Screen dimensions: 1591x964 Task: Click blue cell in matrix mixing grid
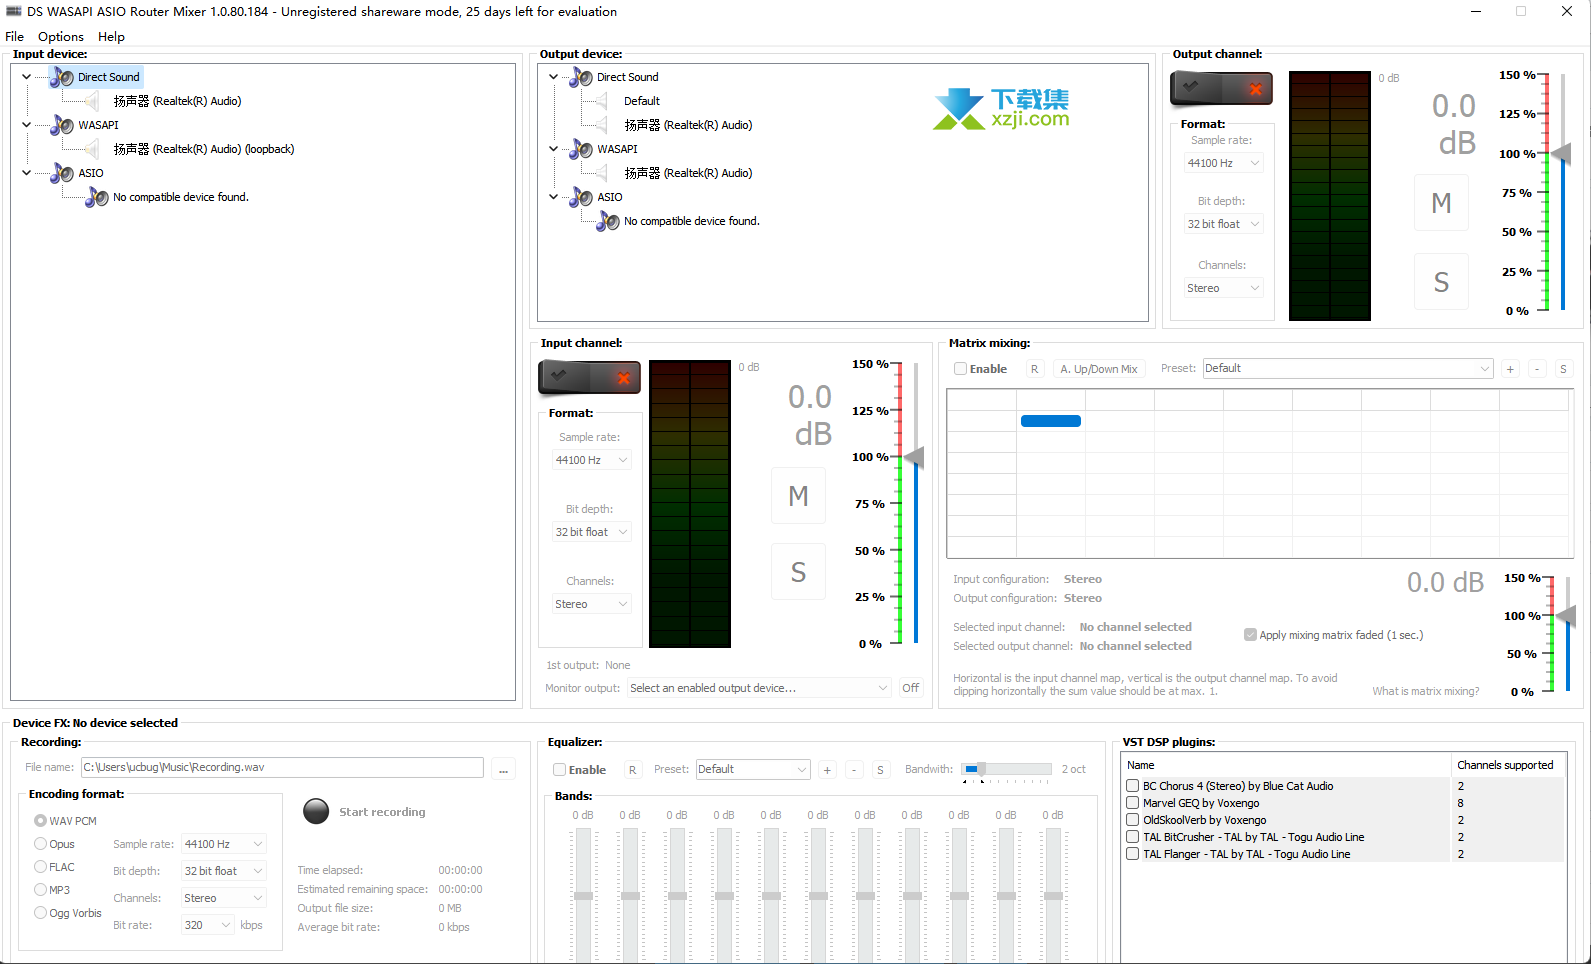(x=1050, y=421)
